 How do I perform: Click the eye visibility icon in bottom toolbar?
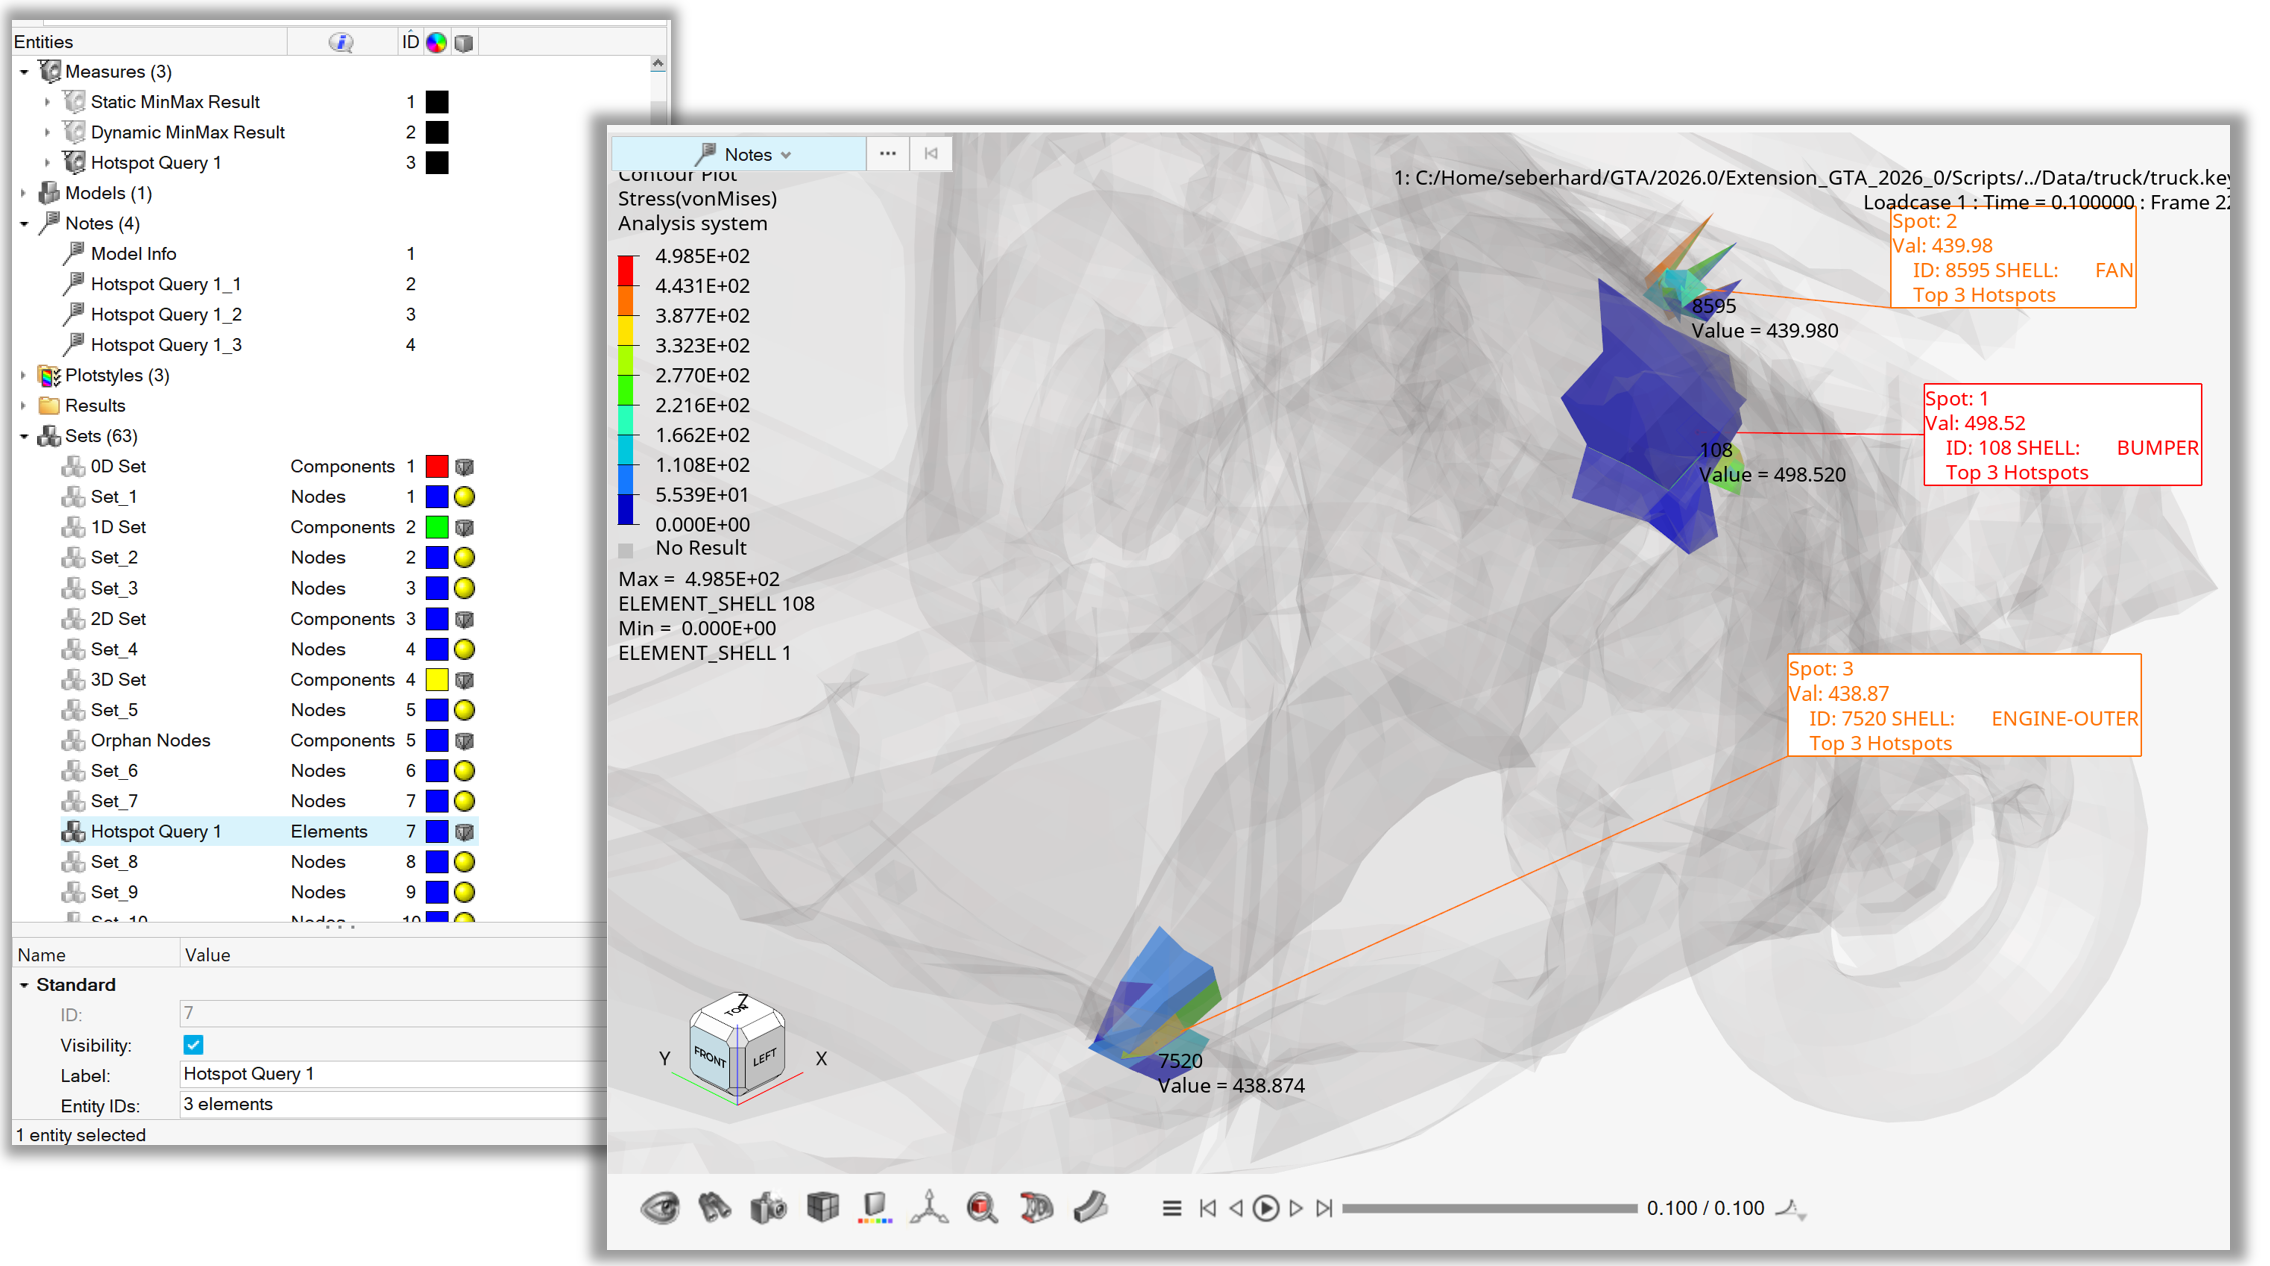[660, 1208]
